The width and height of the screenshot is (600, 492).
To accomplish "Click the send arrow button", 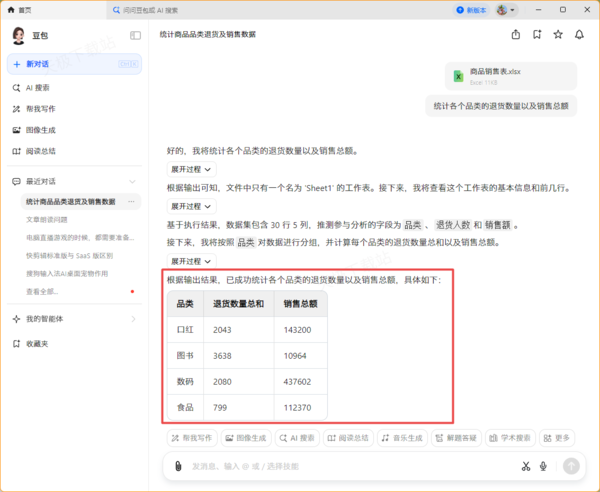I will [x=571, y=466].
